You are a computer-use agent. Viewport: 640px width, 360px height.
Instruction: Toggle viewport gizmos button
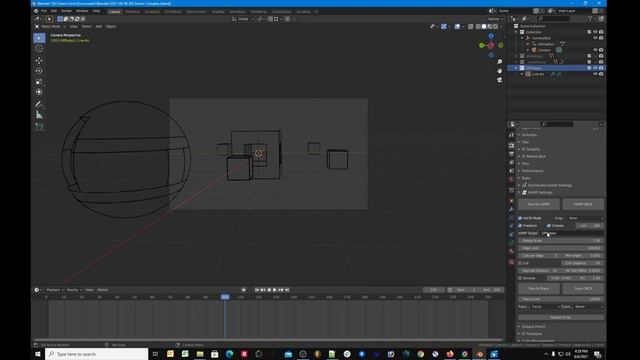click(x=444, y=27)
